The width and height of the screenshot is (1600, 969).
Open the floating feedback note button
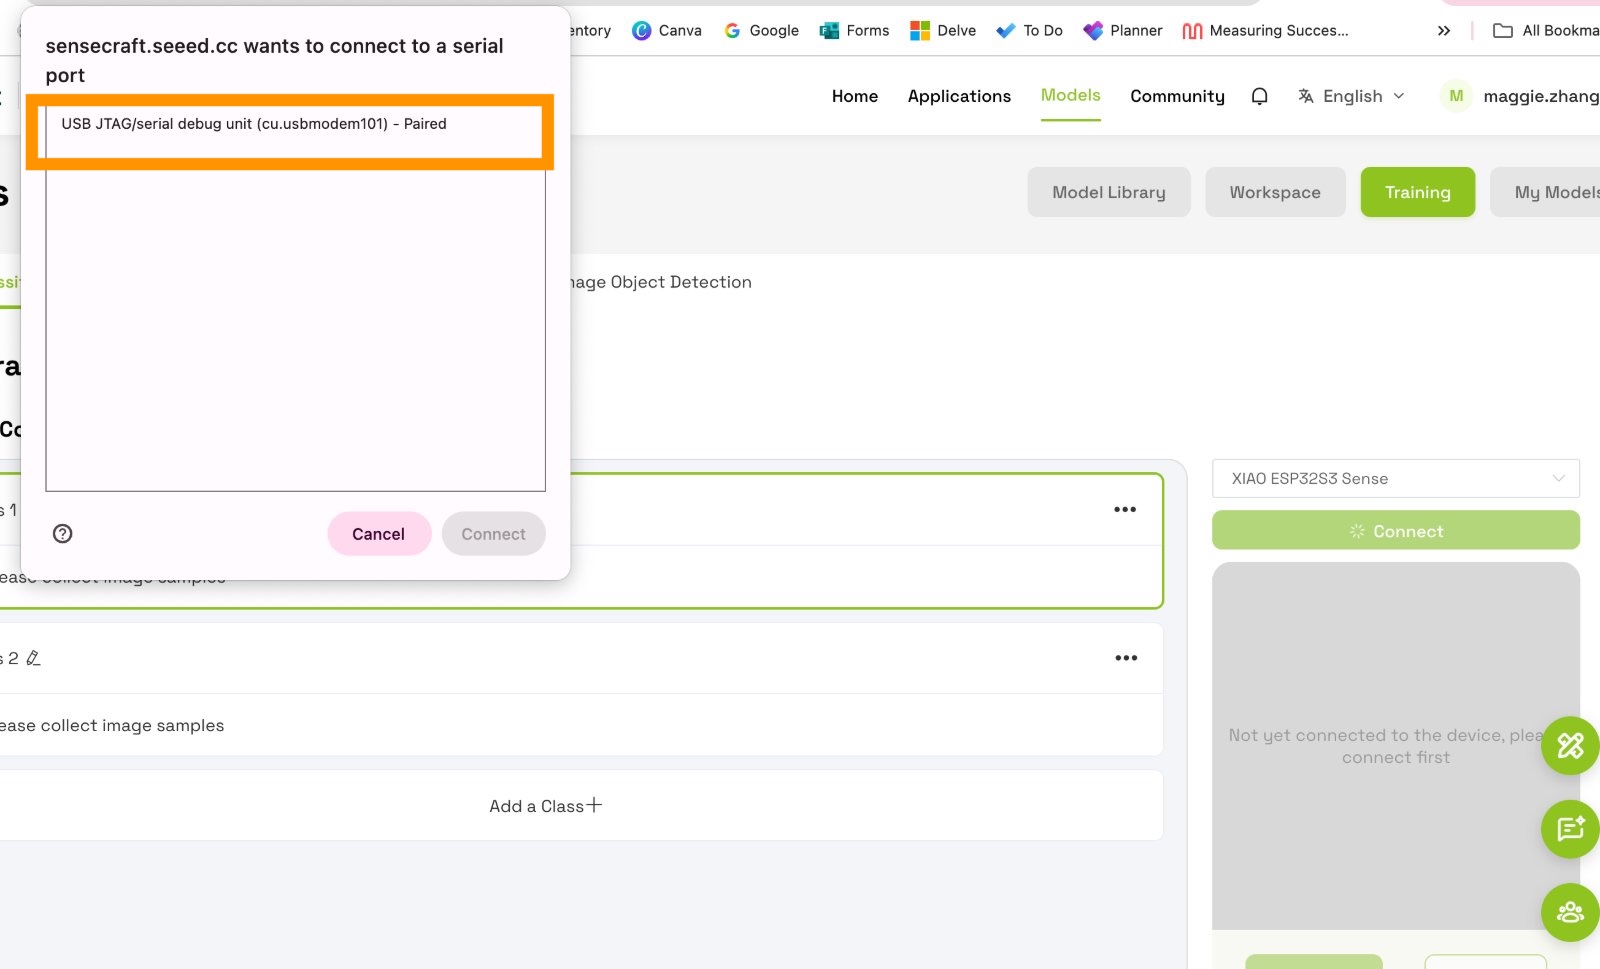click(1570, 829)
